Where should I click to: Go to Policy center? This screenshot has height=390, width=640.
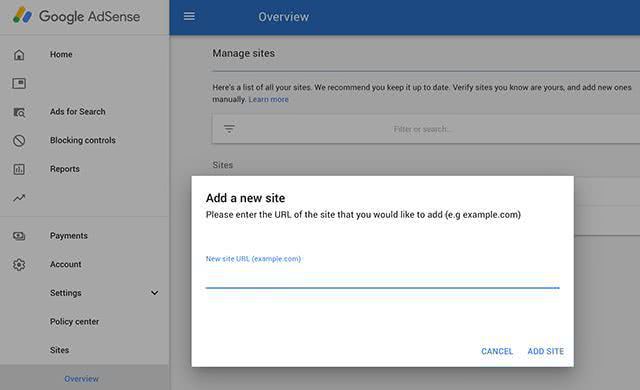tap(74, 321)
